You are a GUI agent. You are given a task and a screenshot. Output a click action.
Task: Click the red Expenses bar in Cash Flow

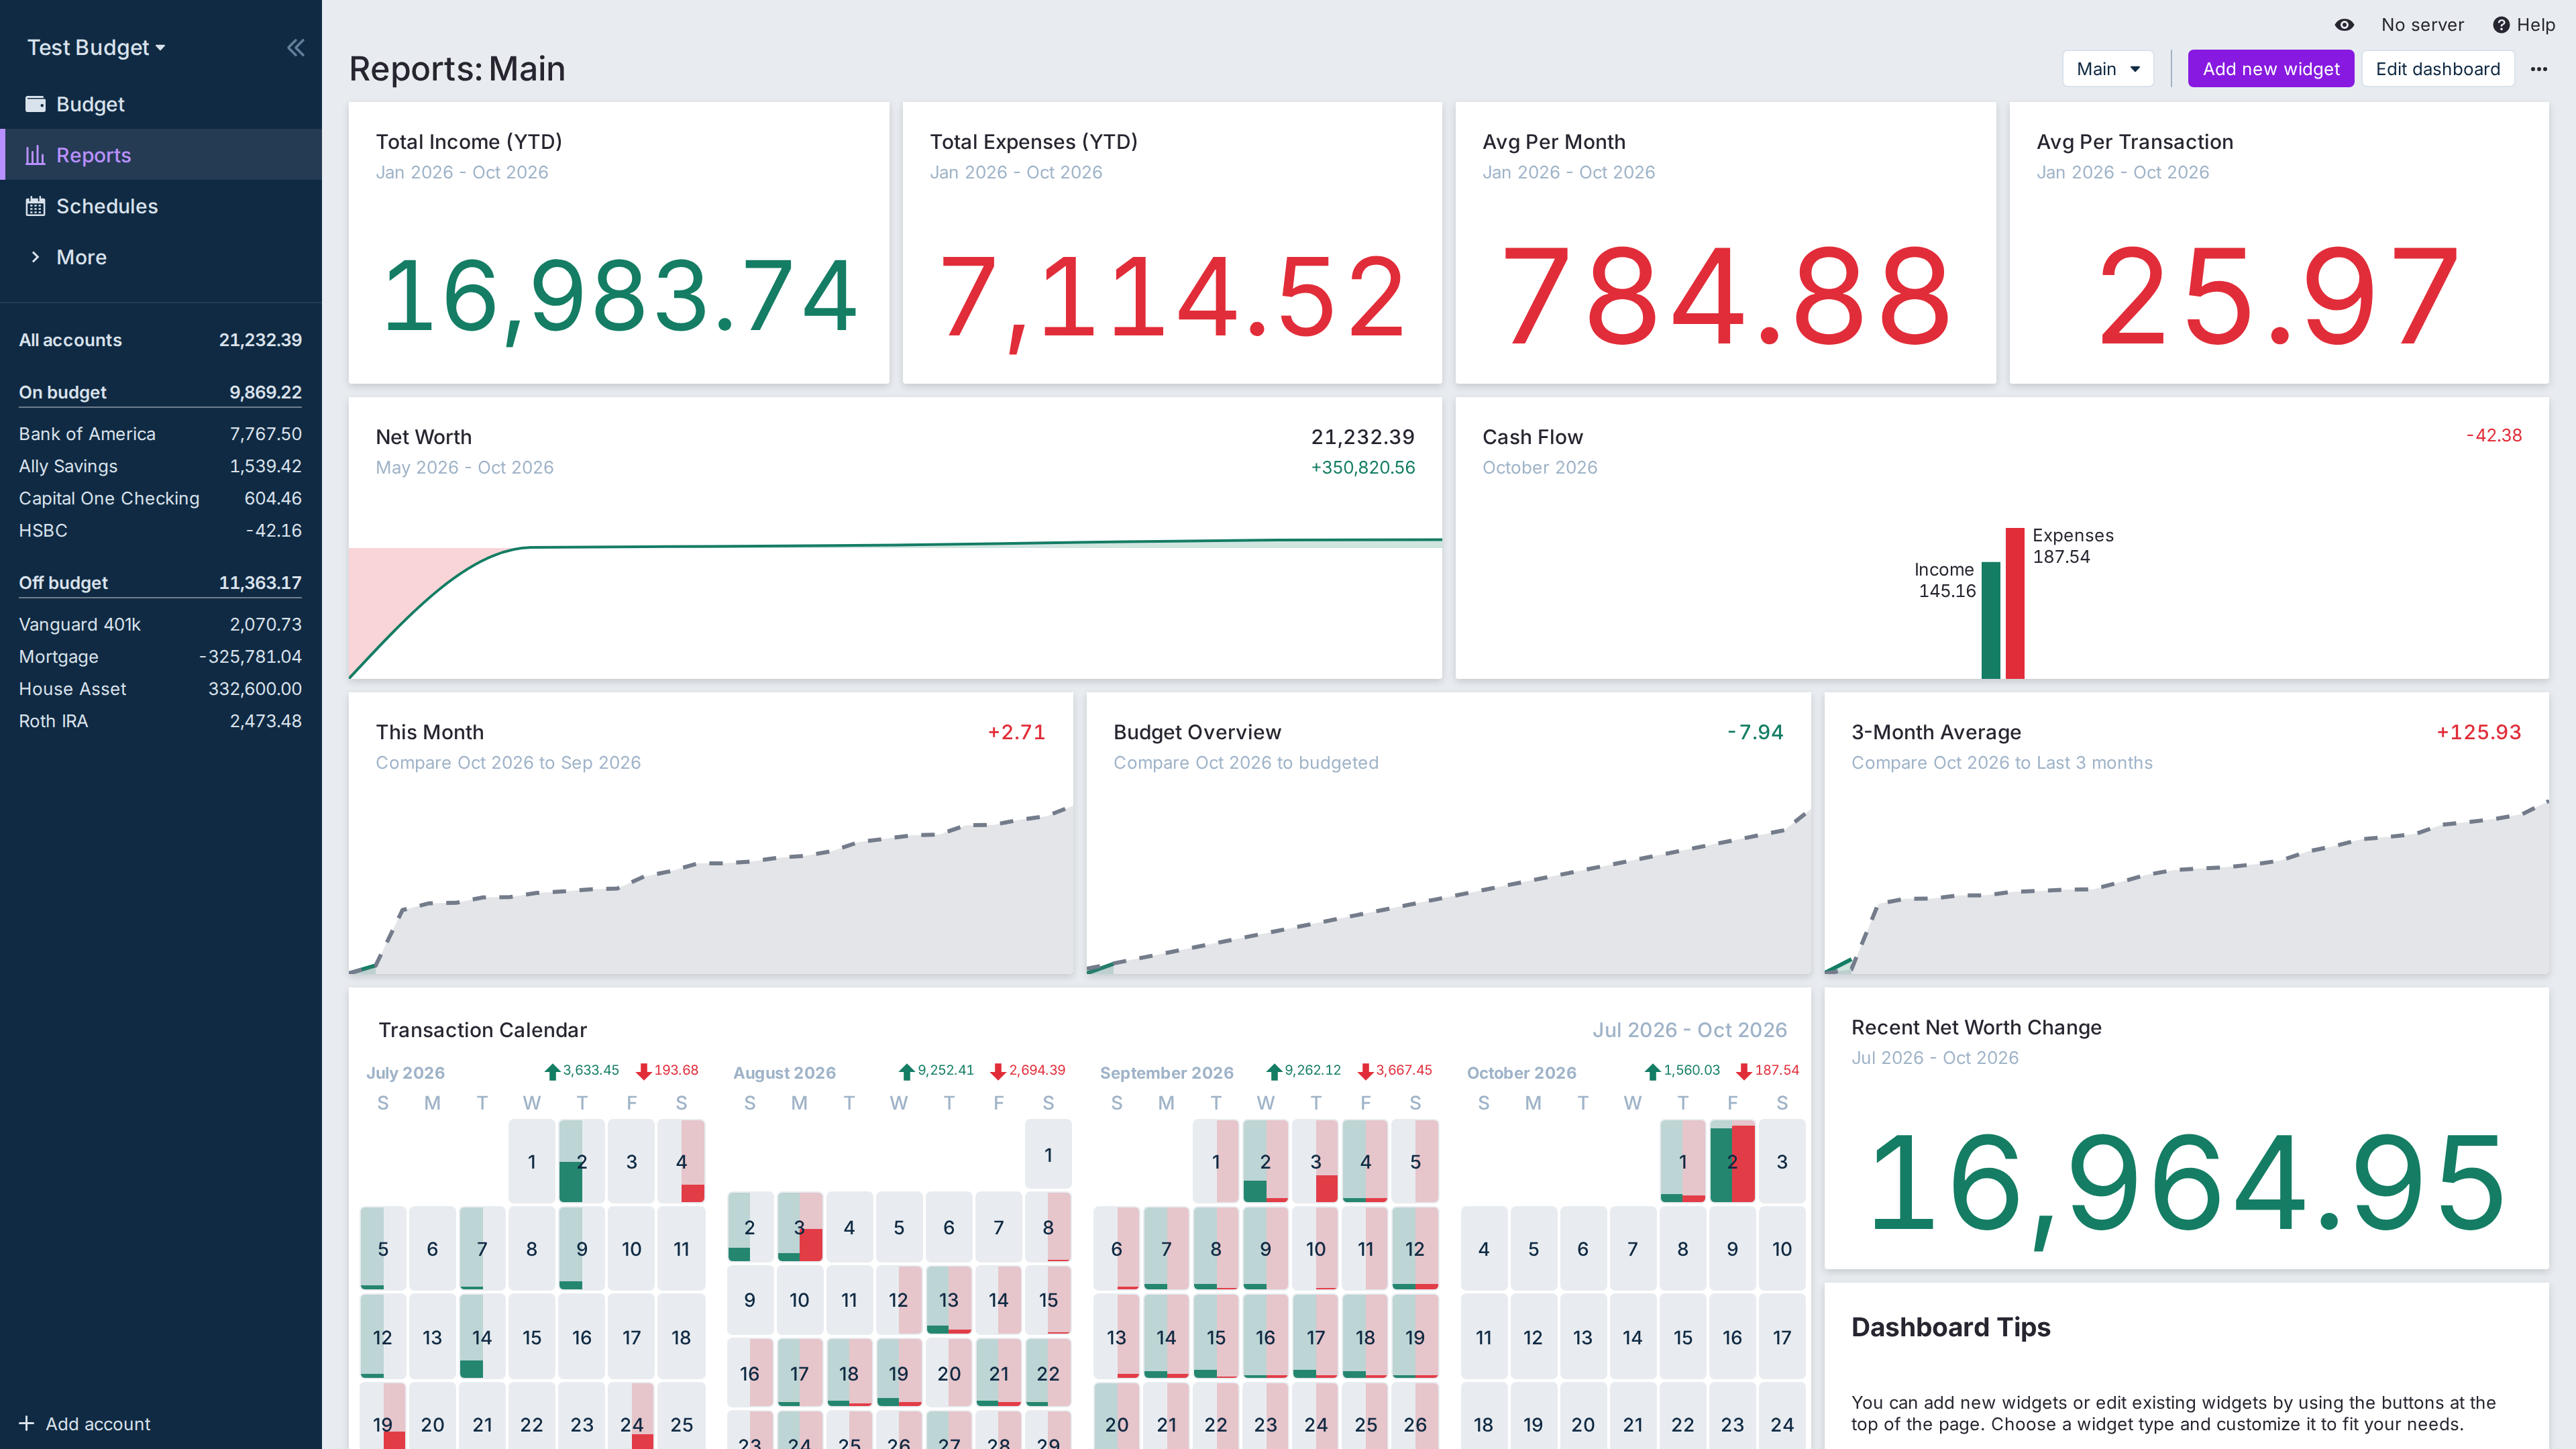(x=2015, y=603)
